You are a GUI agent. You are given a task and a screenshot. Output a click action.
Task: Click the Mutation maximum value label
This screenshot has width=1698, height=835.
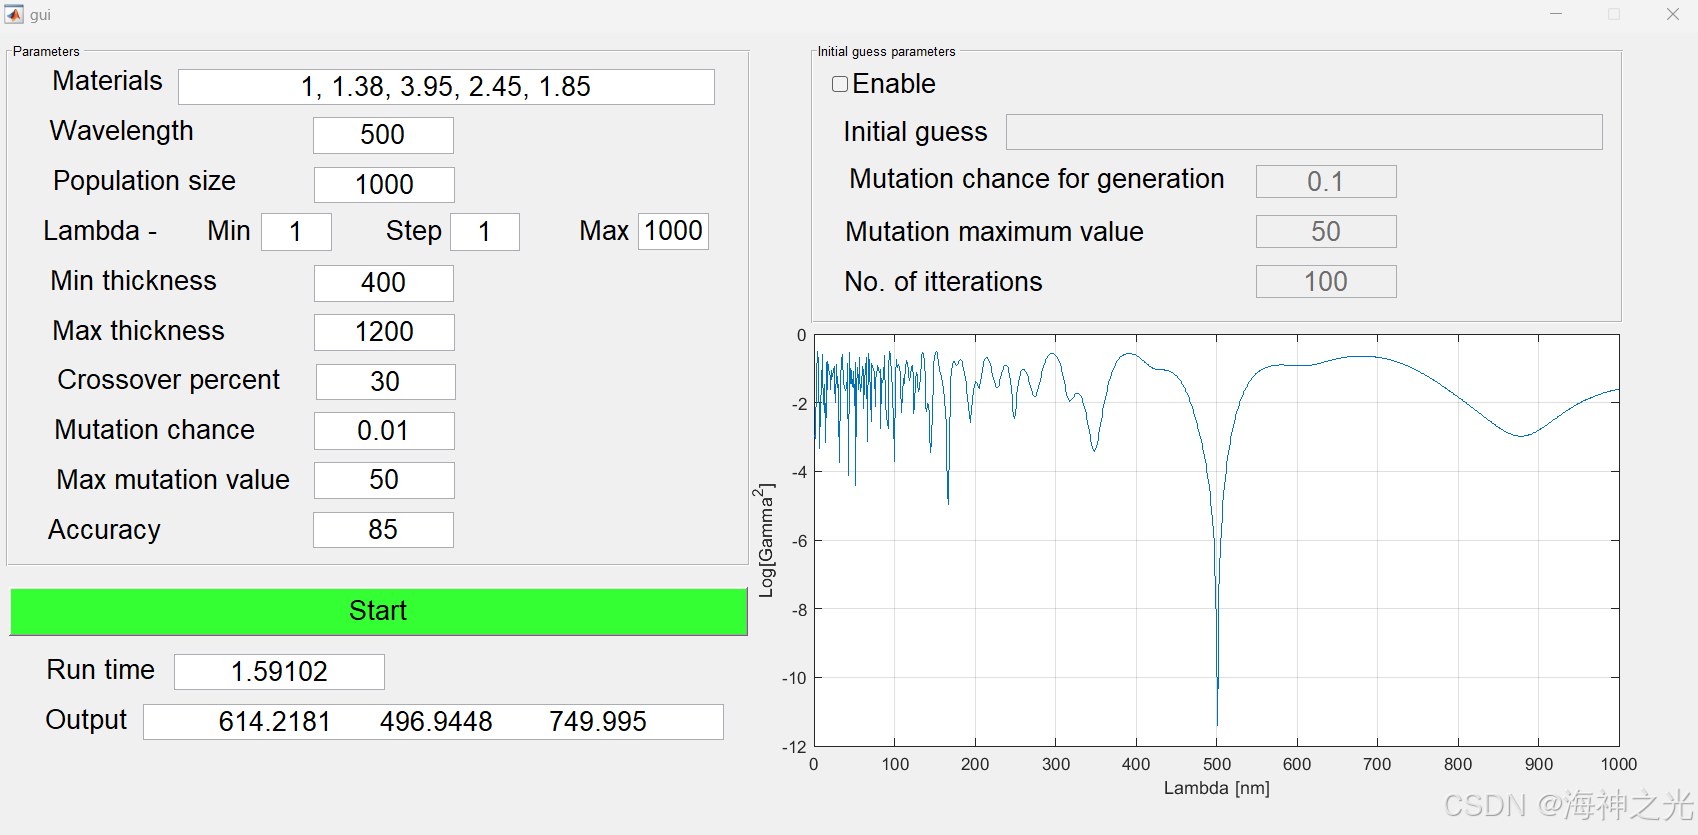click(x=994, y=232)
